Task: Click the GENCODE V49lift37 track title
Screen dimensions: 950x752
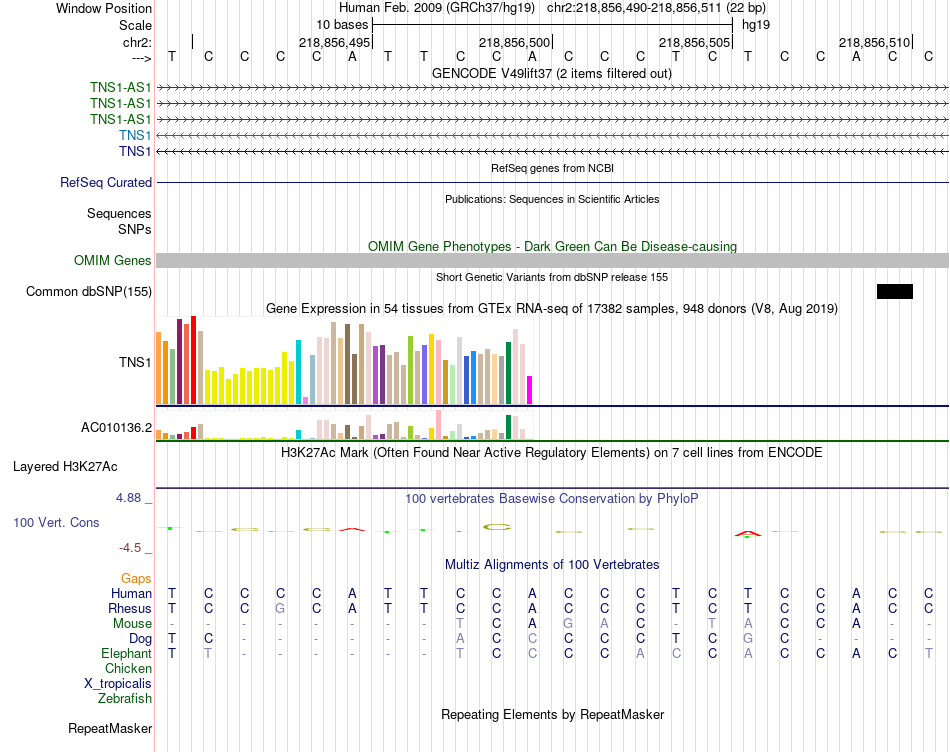Action: (x=552, y=74)
